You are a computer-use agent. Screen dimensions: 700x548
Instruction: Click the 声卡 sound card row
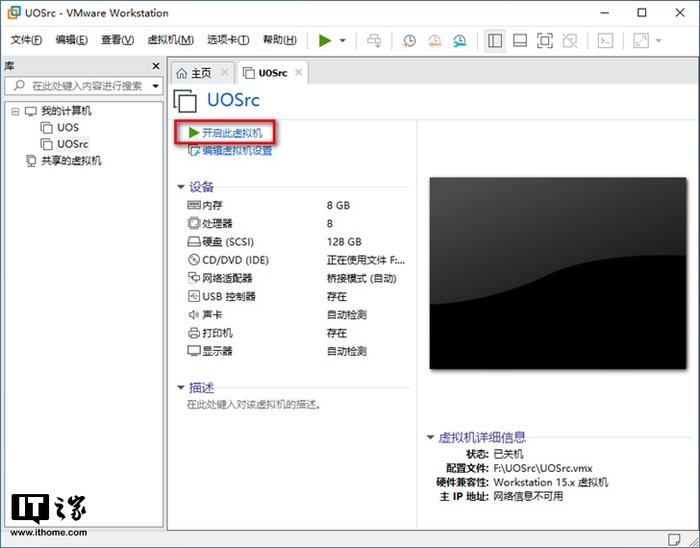[x=296, y=315]
